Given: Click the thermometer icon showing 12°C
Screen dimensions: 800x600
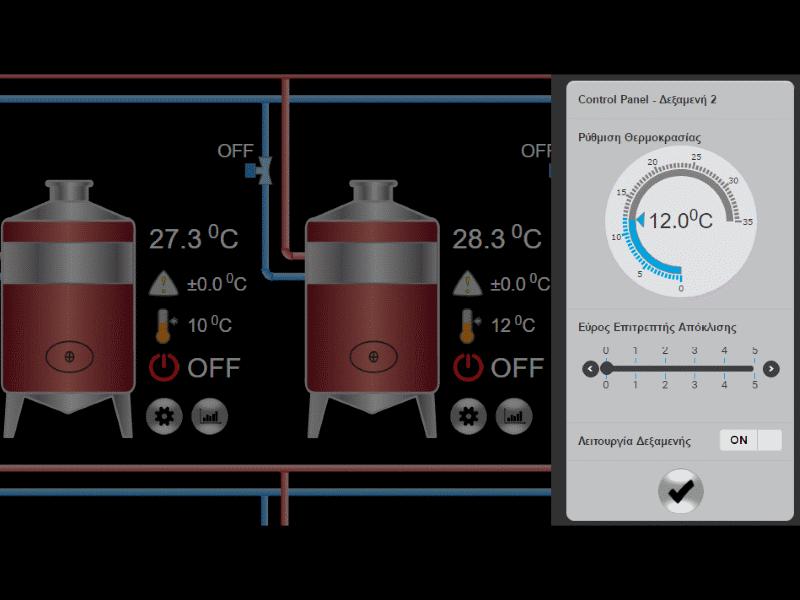Looking at the screenshot, I should [x=467, y=324].
